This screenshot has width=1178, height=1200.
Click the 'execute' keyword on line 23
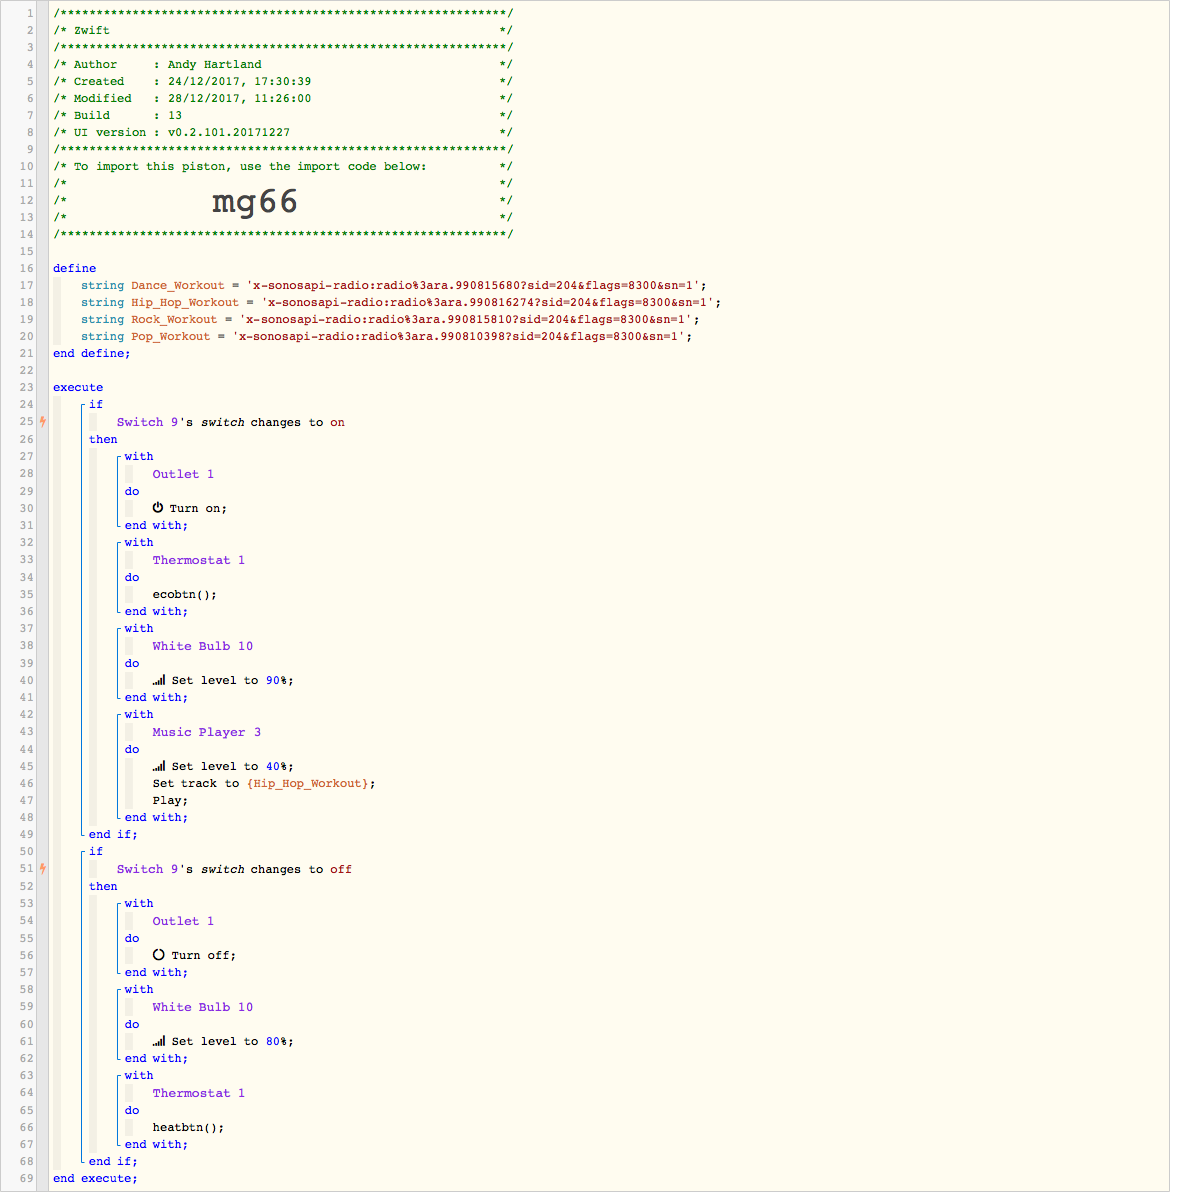tap(78, 387)
